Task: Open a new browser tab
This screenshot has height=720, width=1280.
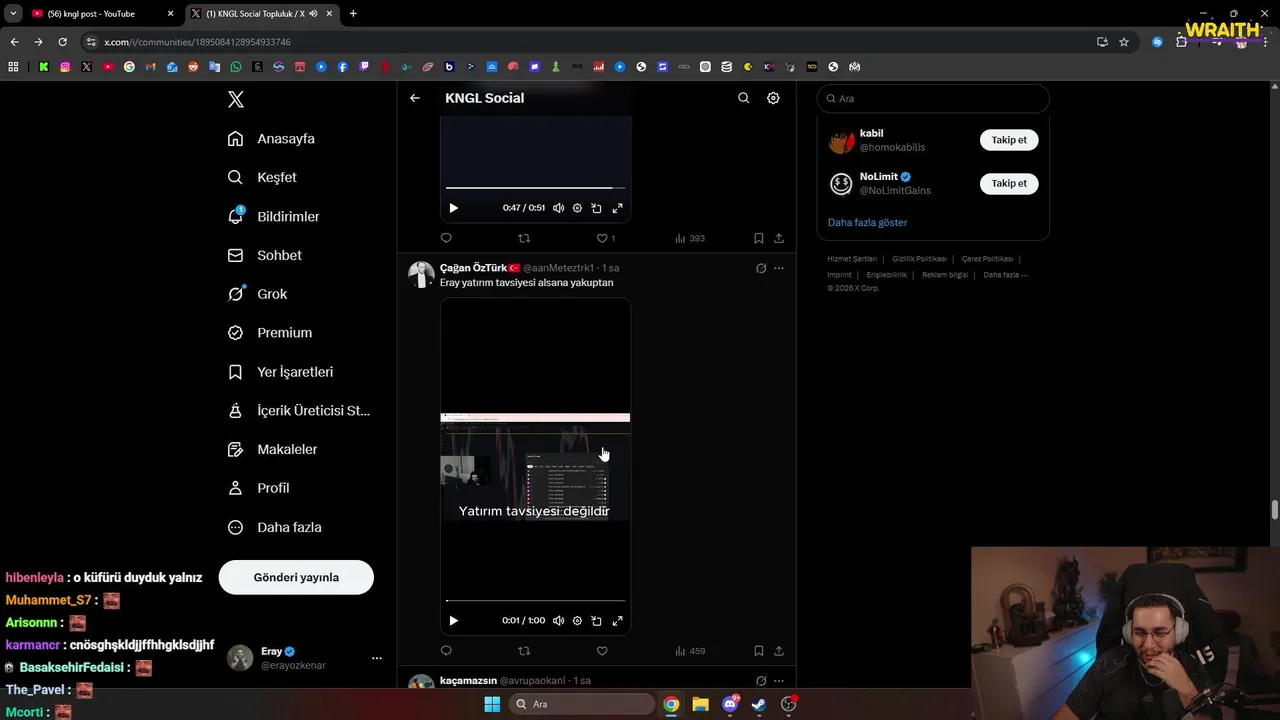Action: pyautogui.click(x=353, y=14)
